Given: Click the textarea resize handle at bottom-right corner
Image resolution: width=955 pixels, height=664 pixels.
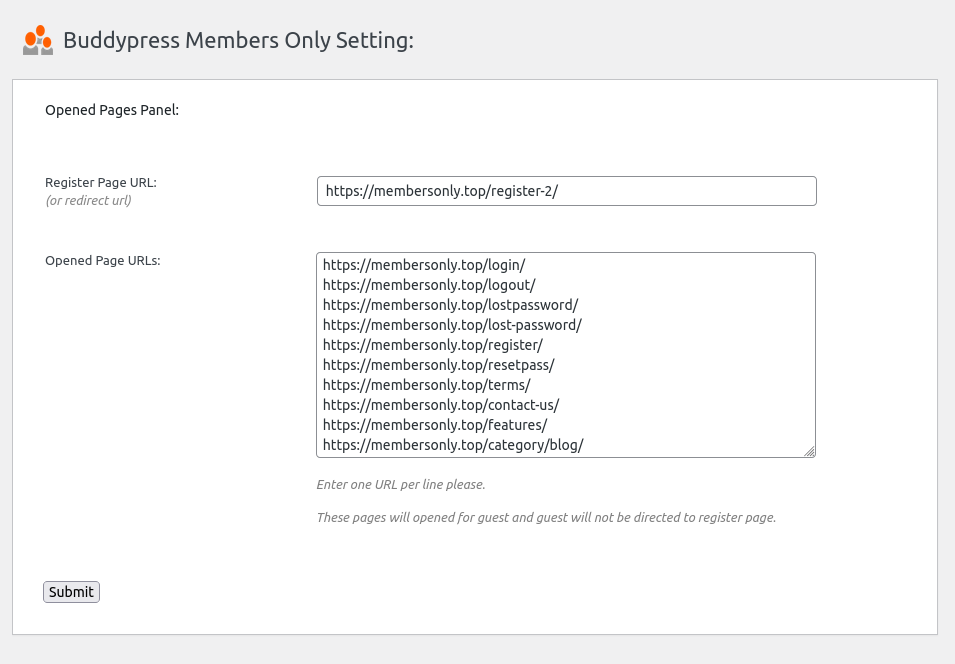Looking at the screenshot, I should tap(810, 450).
